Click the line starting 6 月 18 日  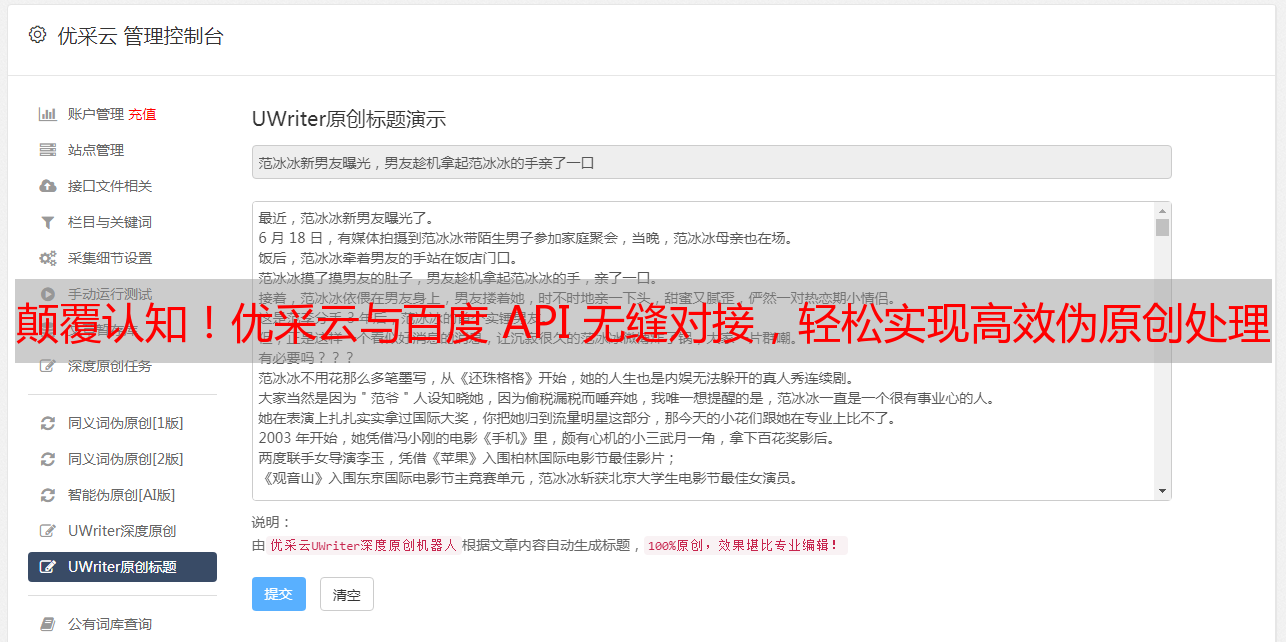point(525,238)
